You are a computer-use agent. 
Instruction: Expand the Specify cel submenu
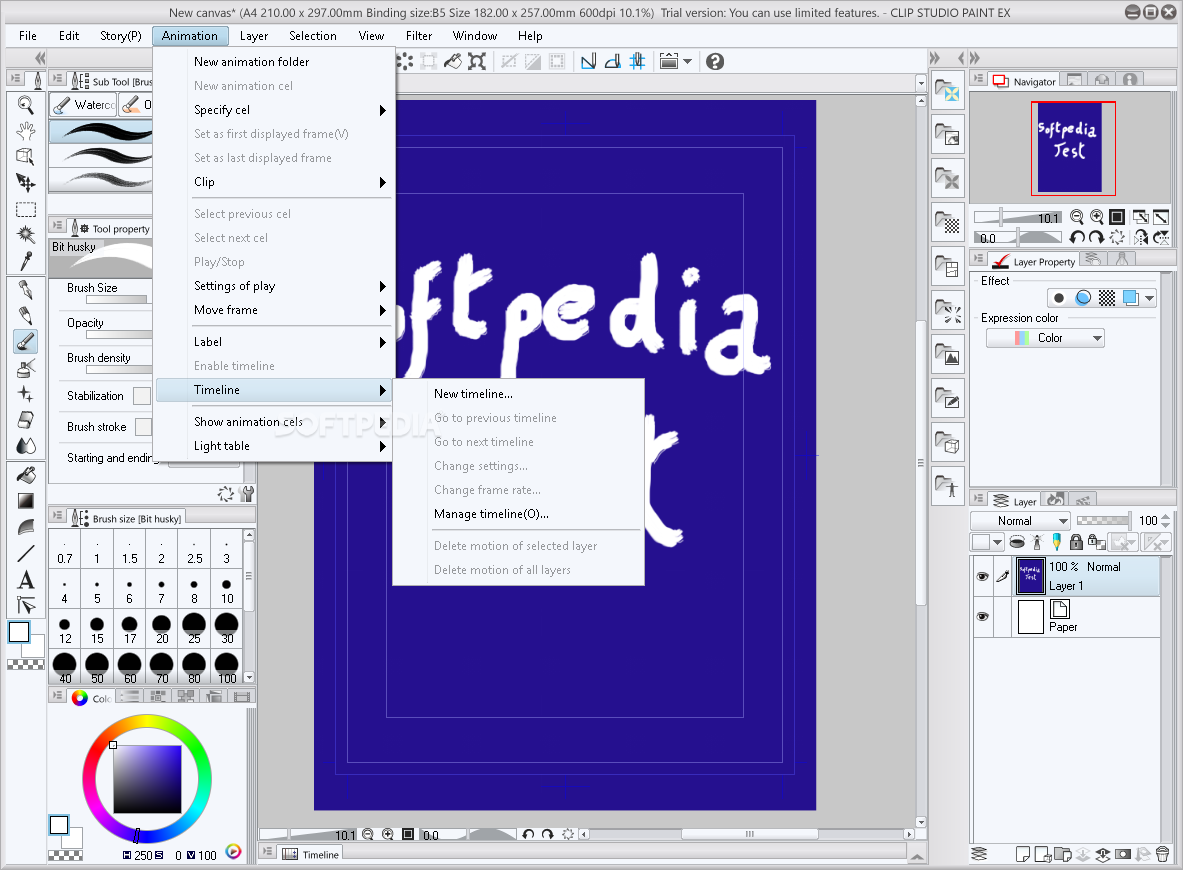tap(275, 110)
